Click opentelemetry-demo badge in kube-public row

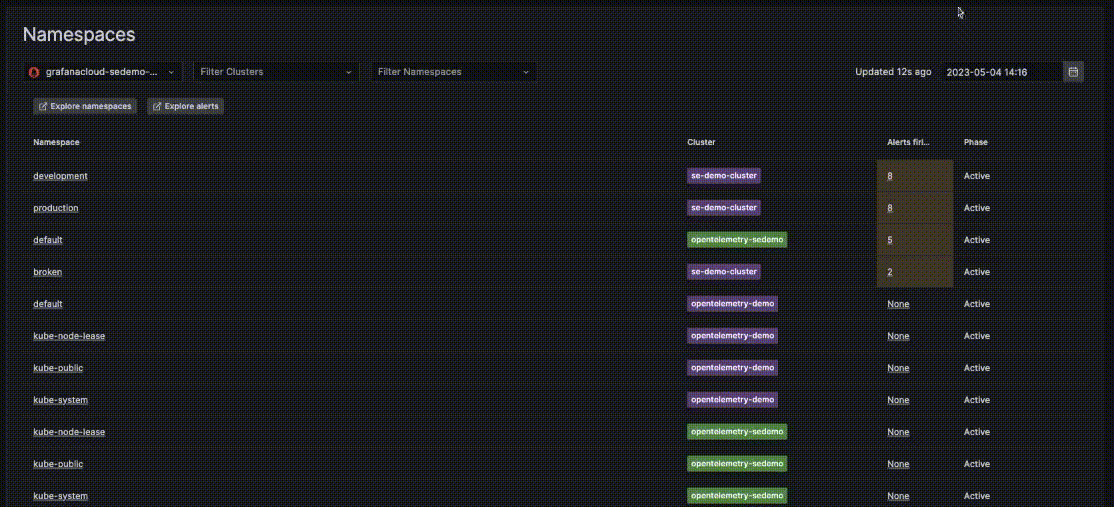pos(732,368)
